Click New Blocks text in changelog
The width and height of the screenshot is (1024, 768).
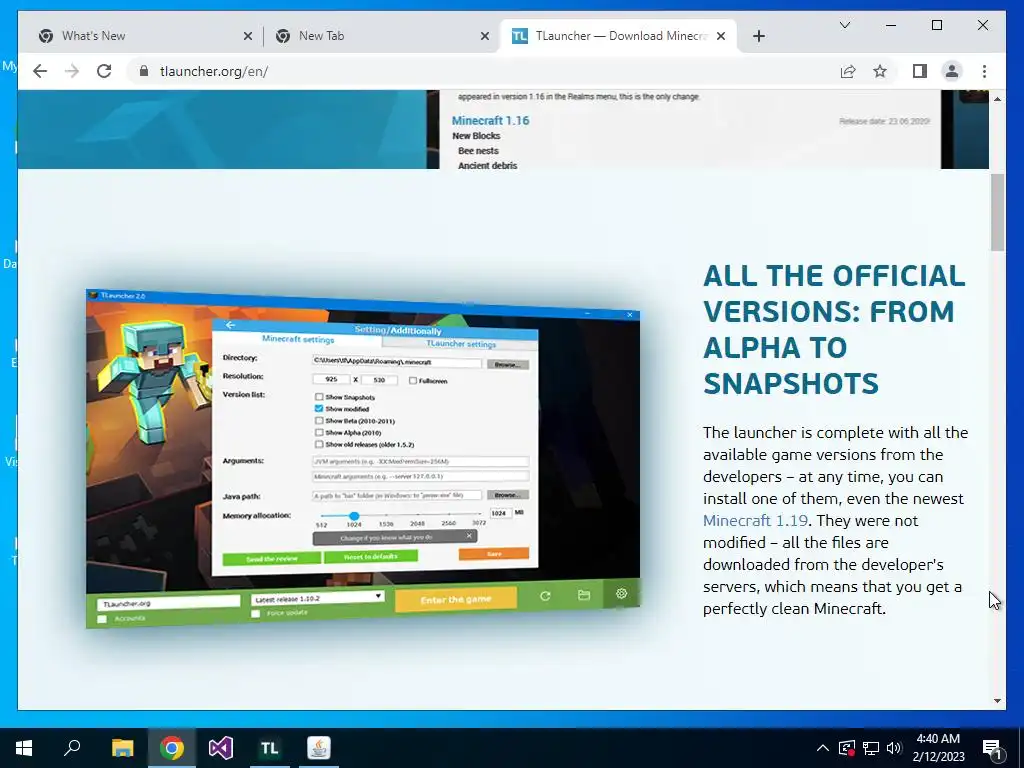coord(476,136)
